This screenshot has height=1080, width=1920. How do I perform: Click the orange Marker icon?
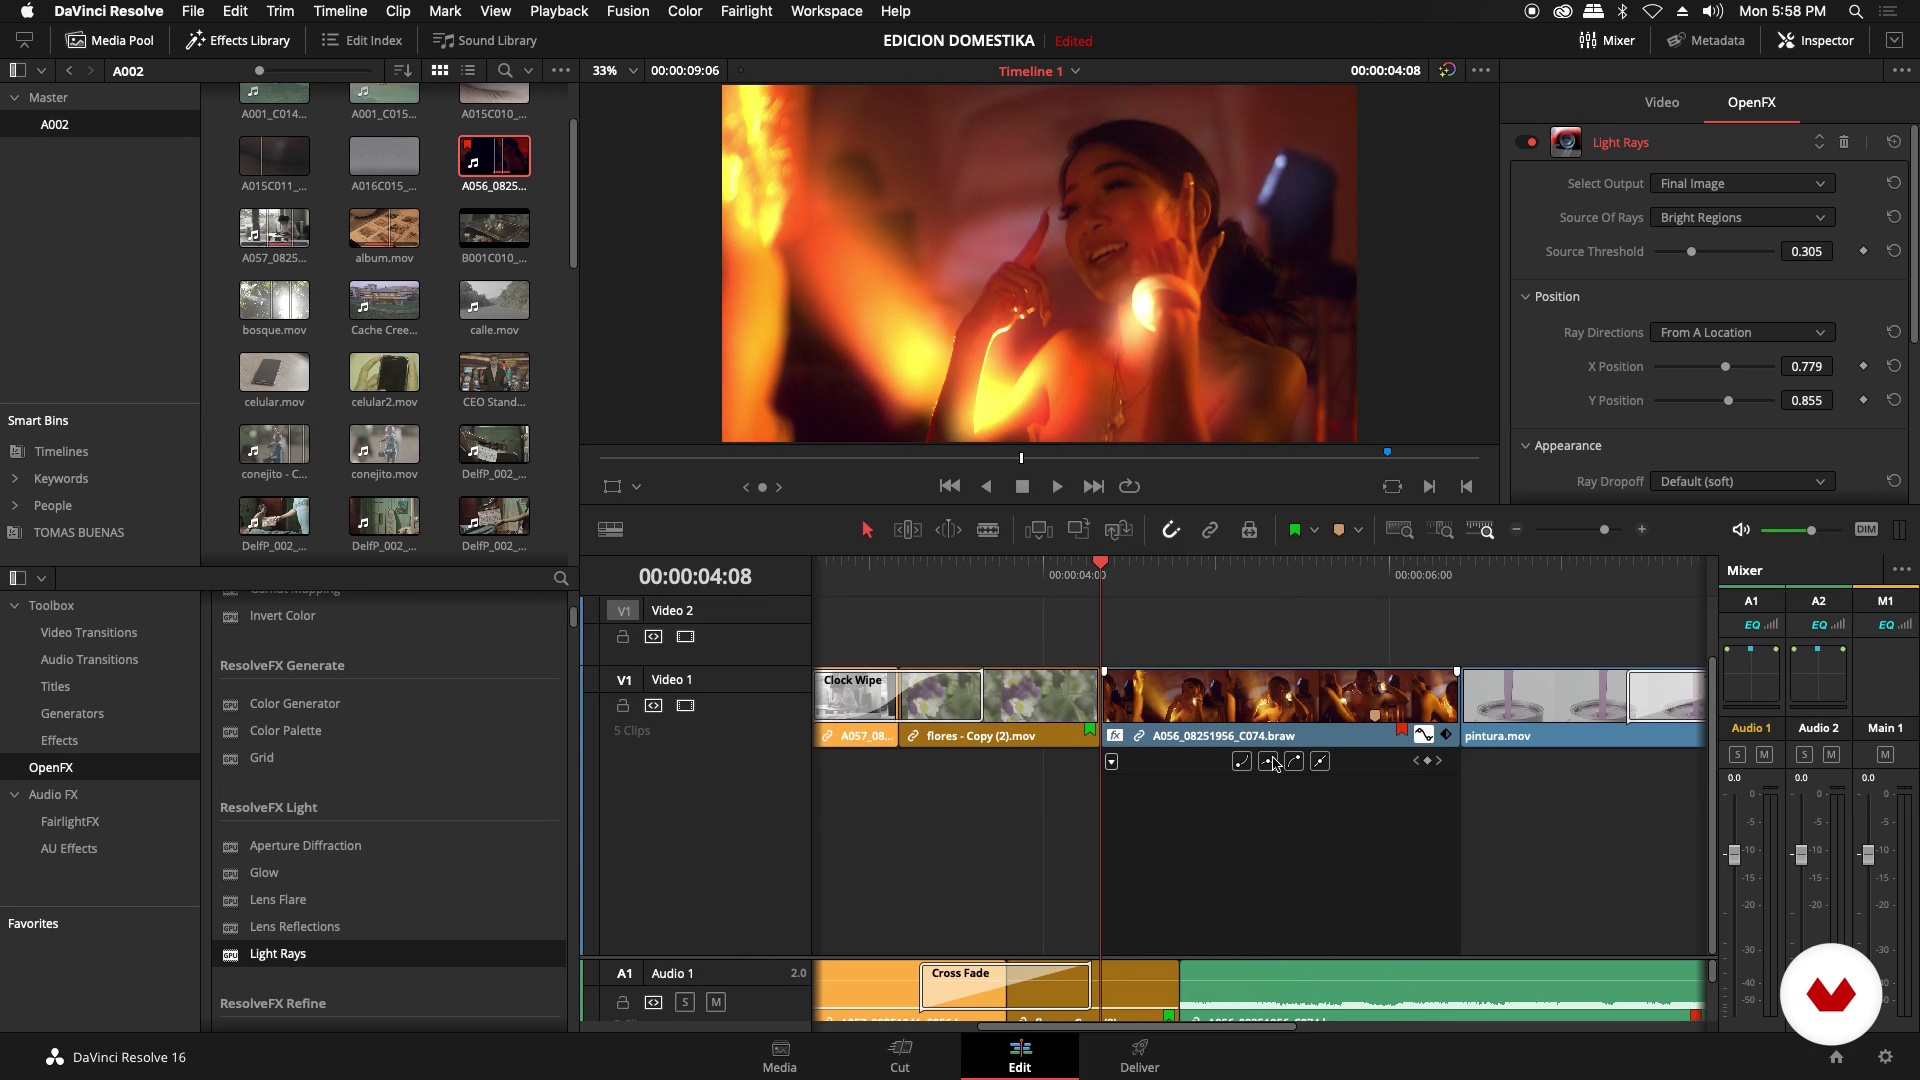pyautogui.click(x=1339, y=530)
